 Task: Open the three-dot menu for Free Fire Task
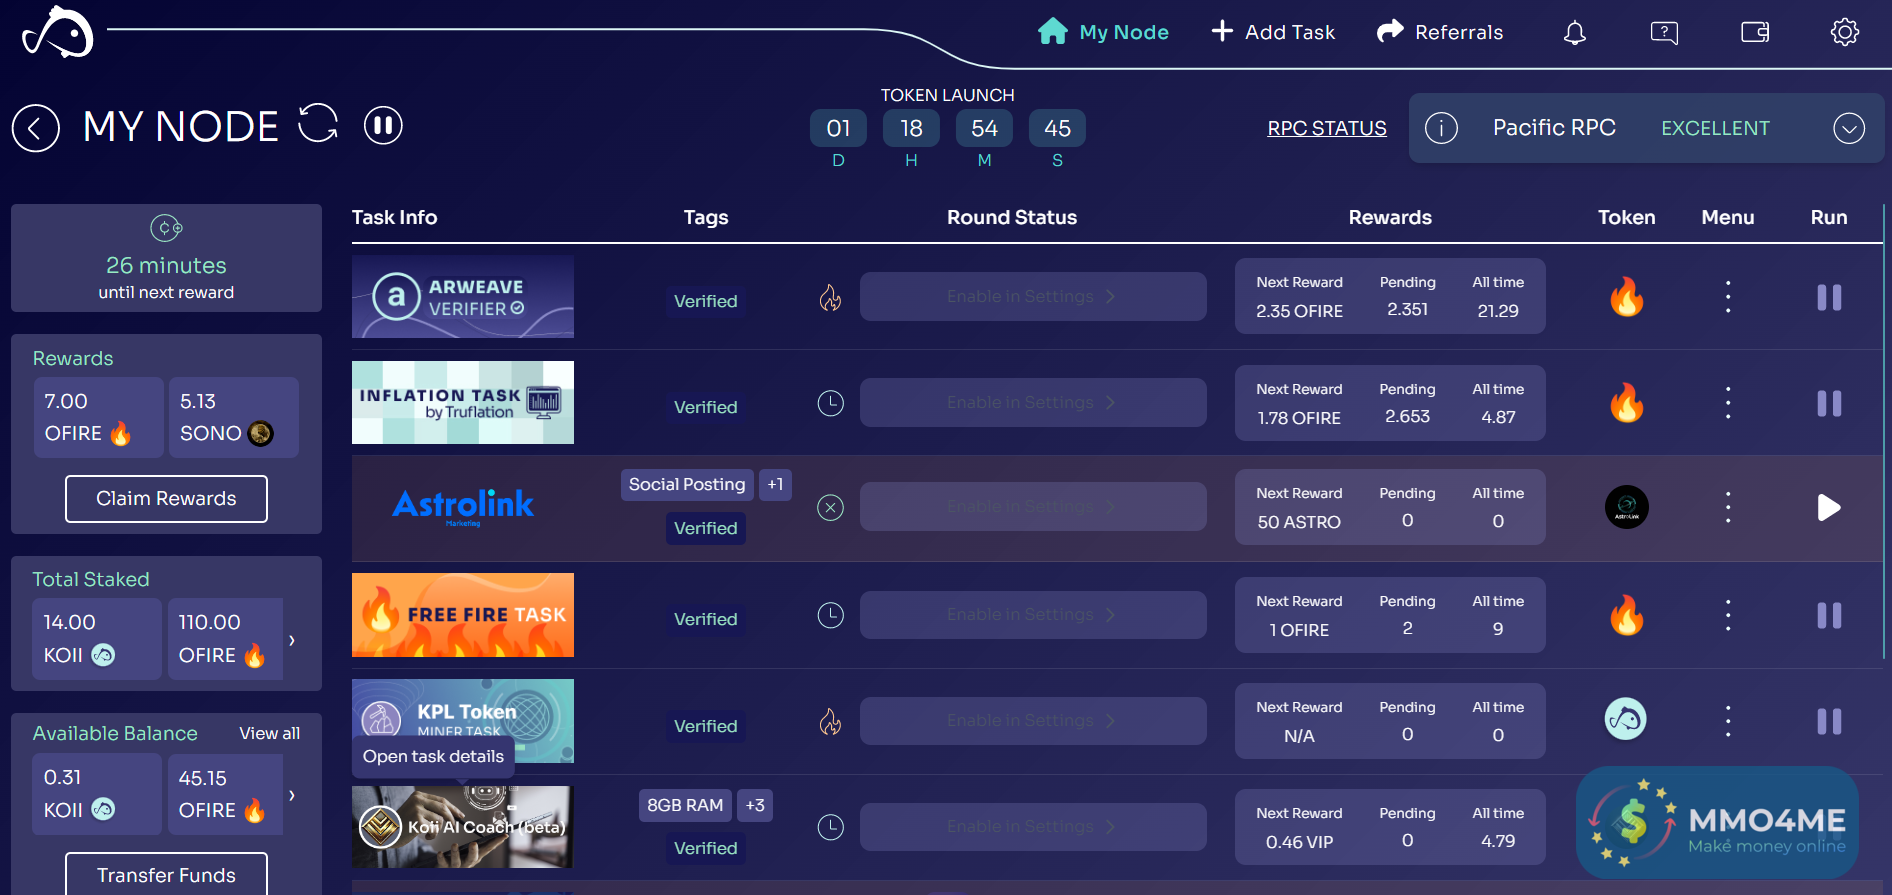click(x=1728, y=615)
